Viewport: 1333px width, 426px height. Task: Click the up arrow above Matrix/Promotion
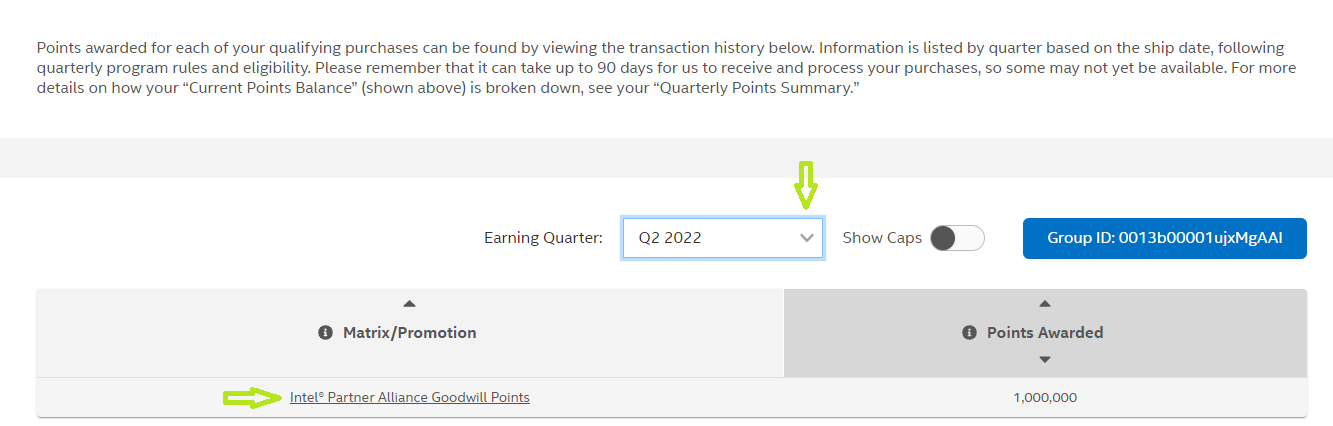409,304
